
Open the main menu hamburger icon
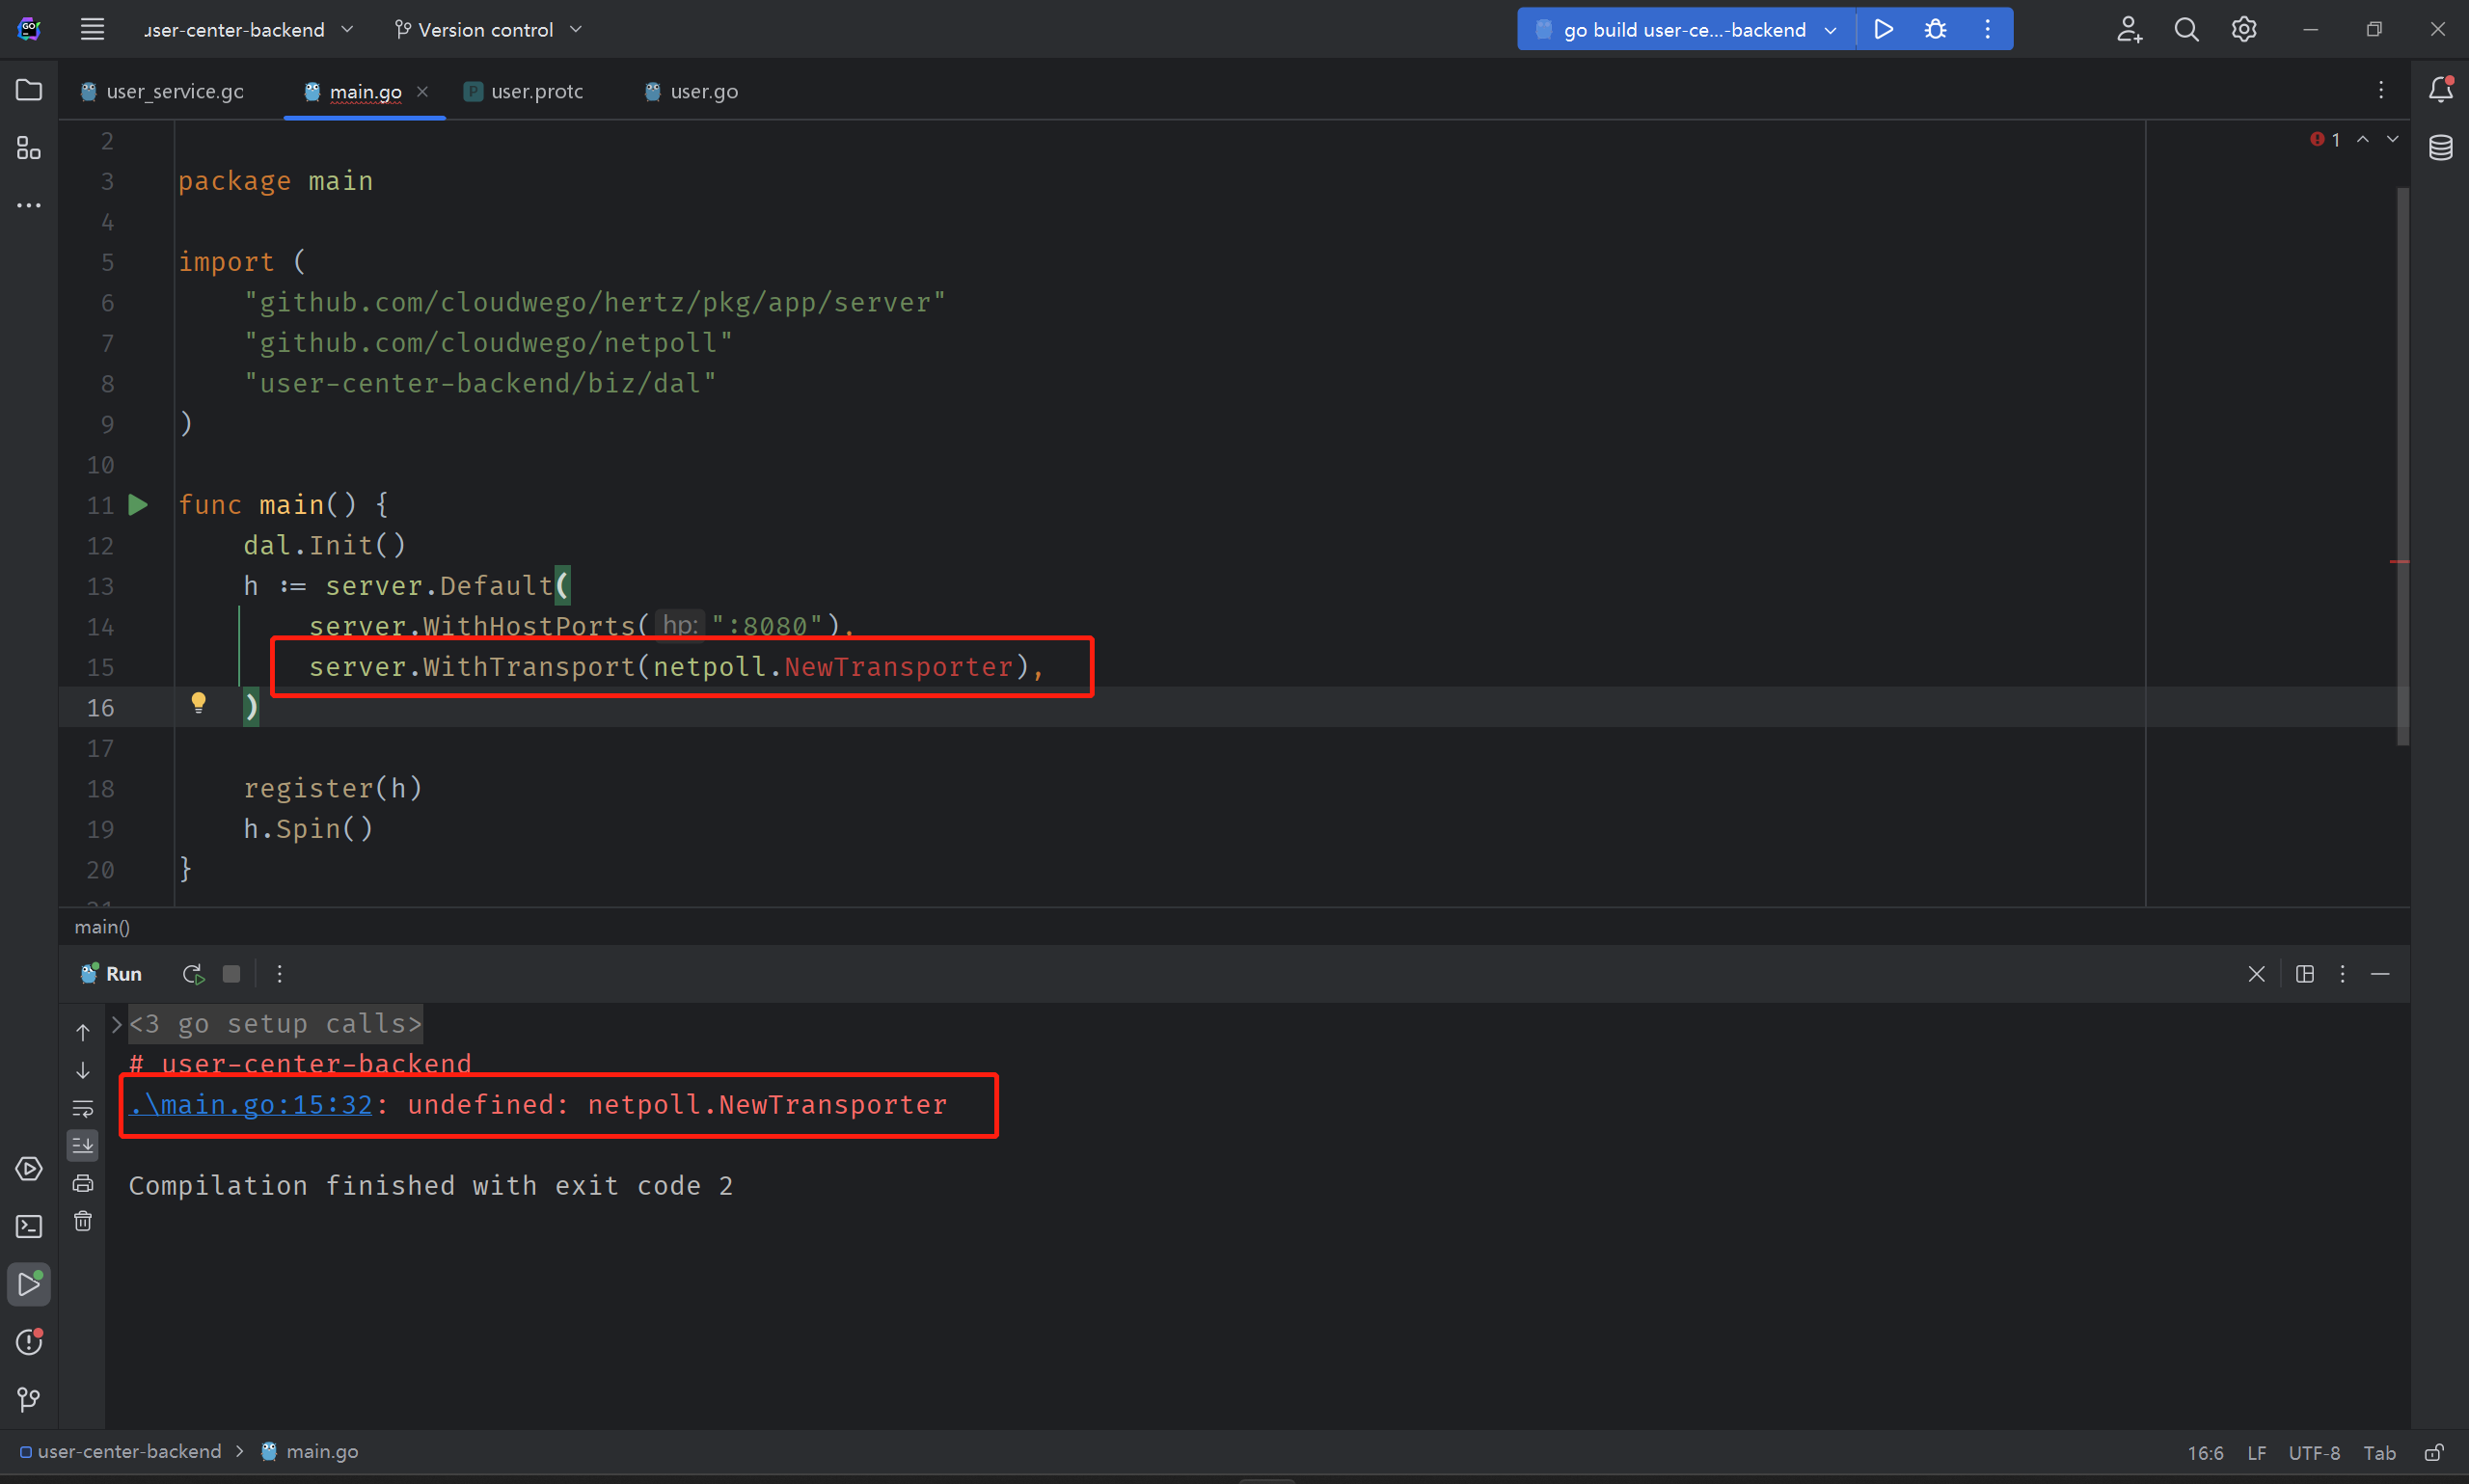coord(92,29)
